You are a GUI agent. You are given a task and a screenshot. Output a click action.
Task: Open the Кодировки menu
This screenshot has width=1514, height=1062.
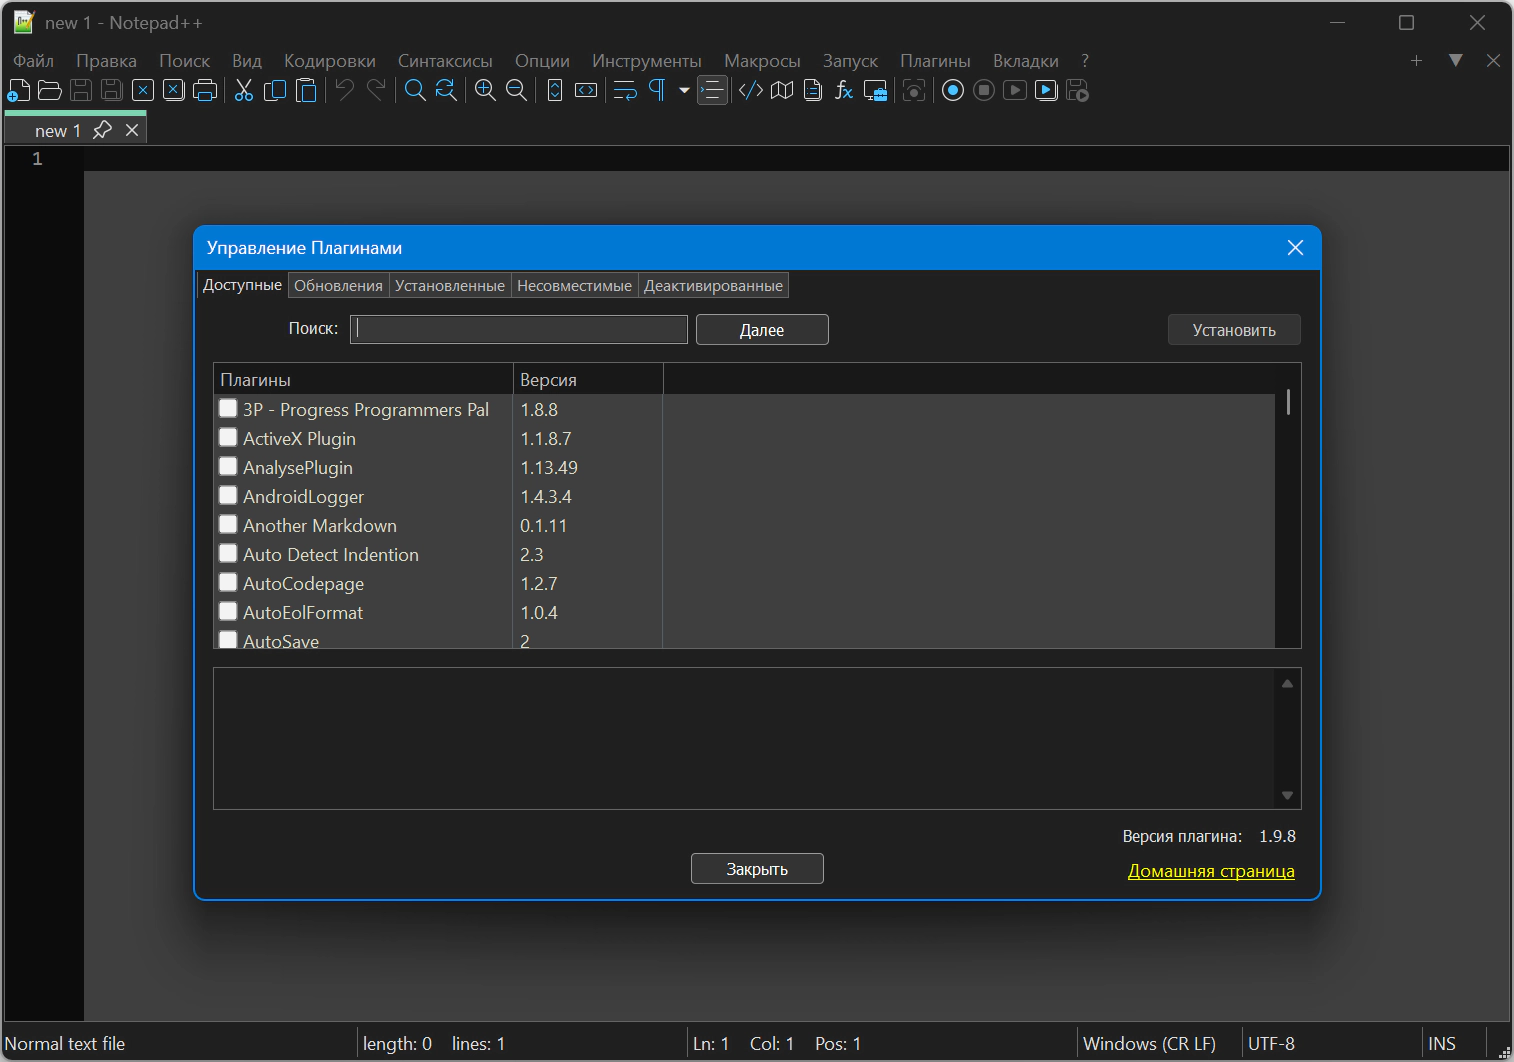click(x=330, y=61)
